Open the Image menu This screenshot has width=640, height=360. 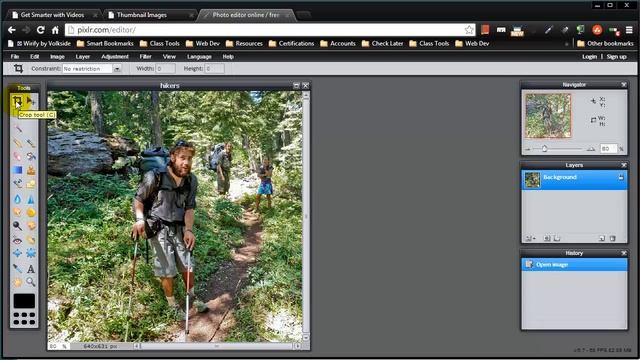pos(57,57)
